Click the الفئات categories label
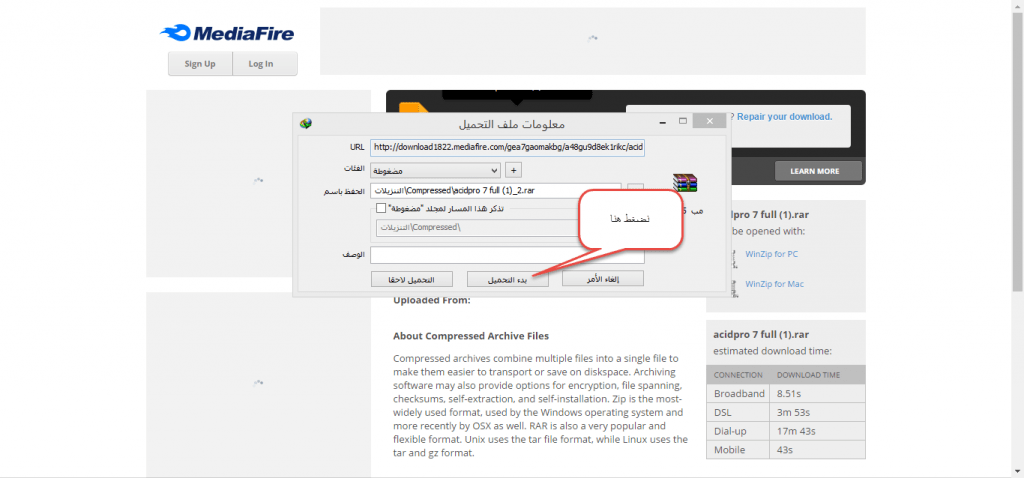 click(353, 168)
